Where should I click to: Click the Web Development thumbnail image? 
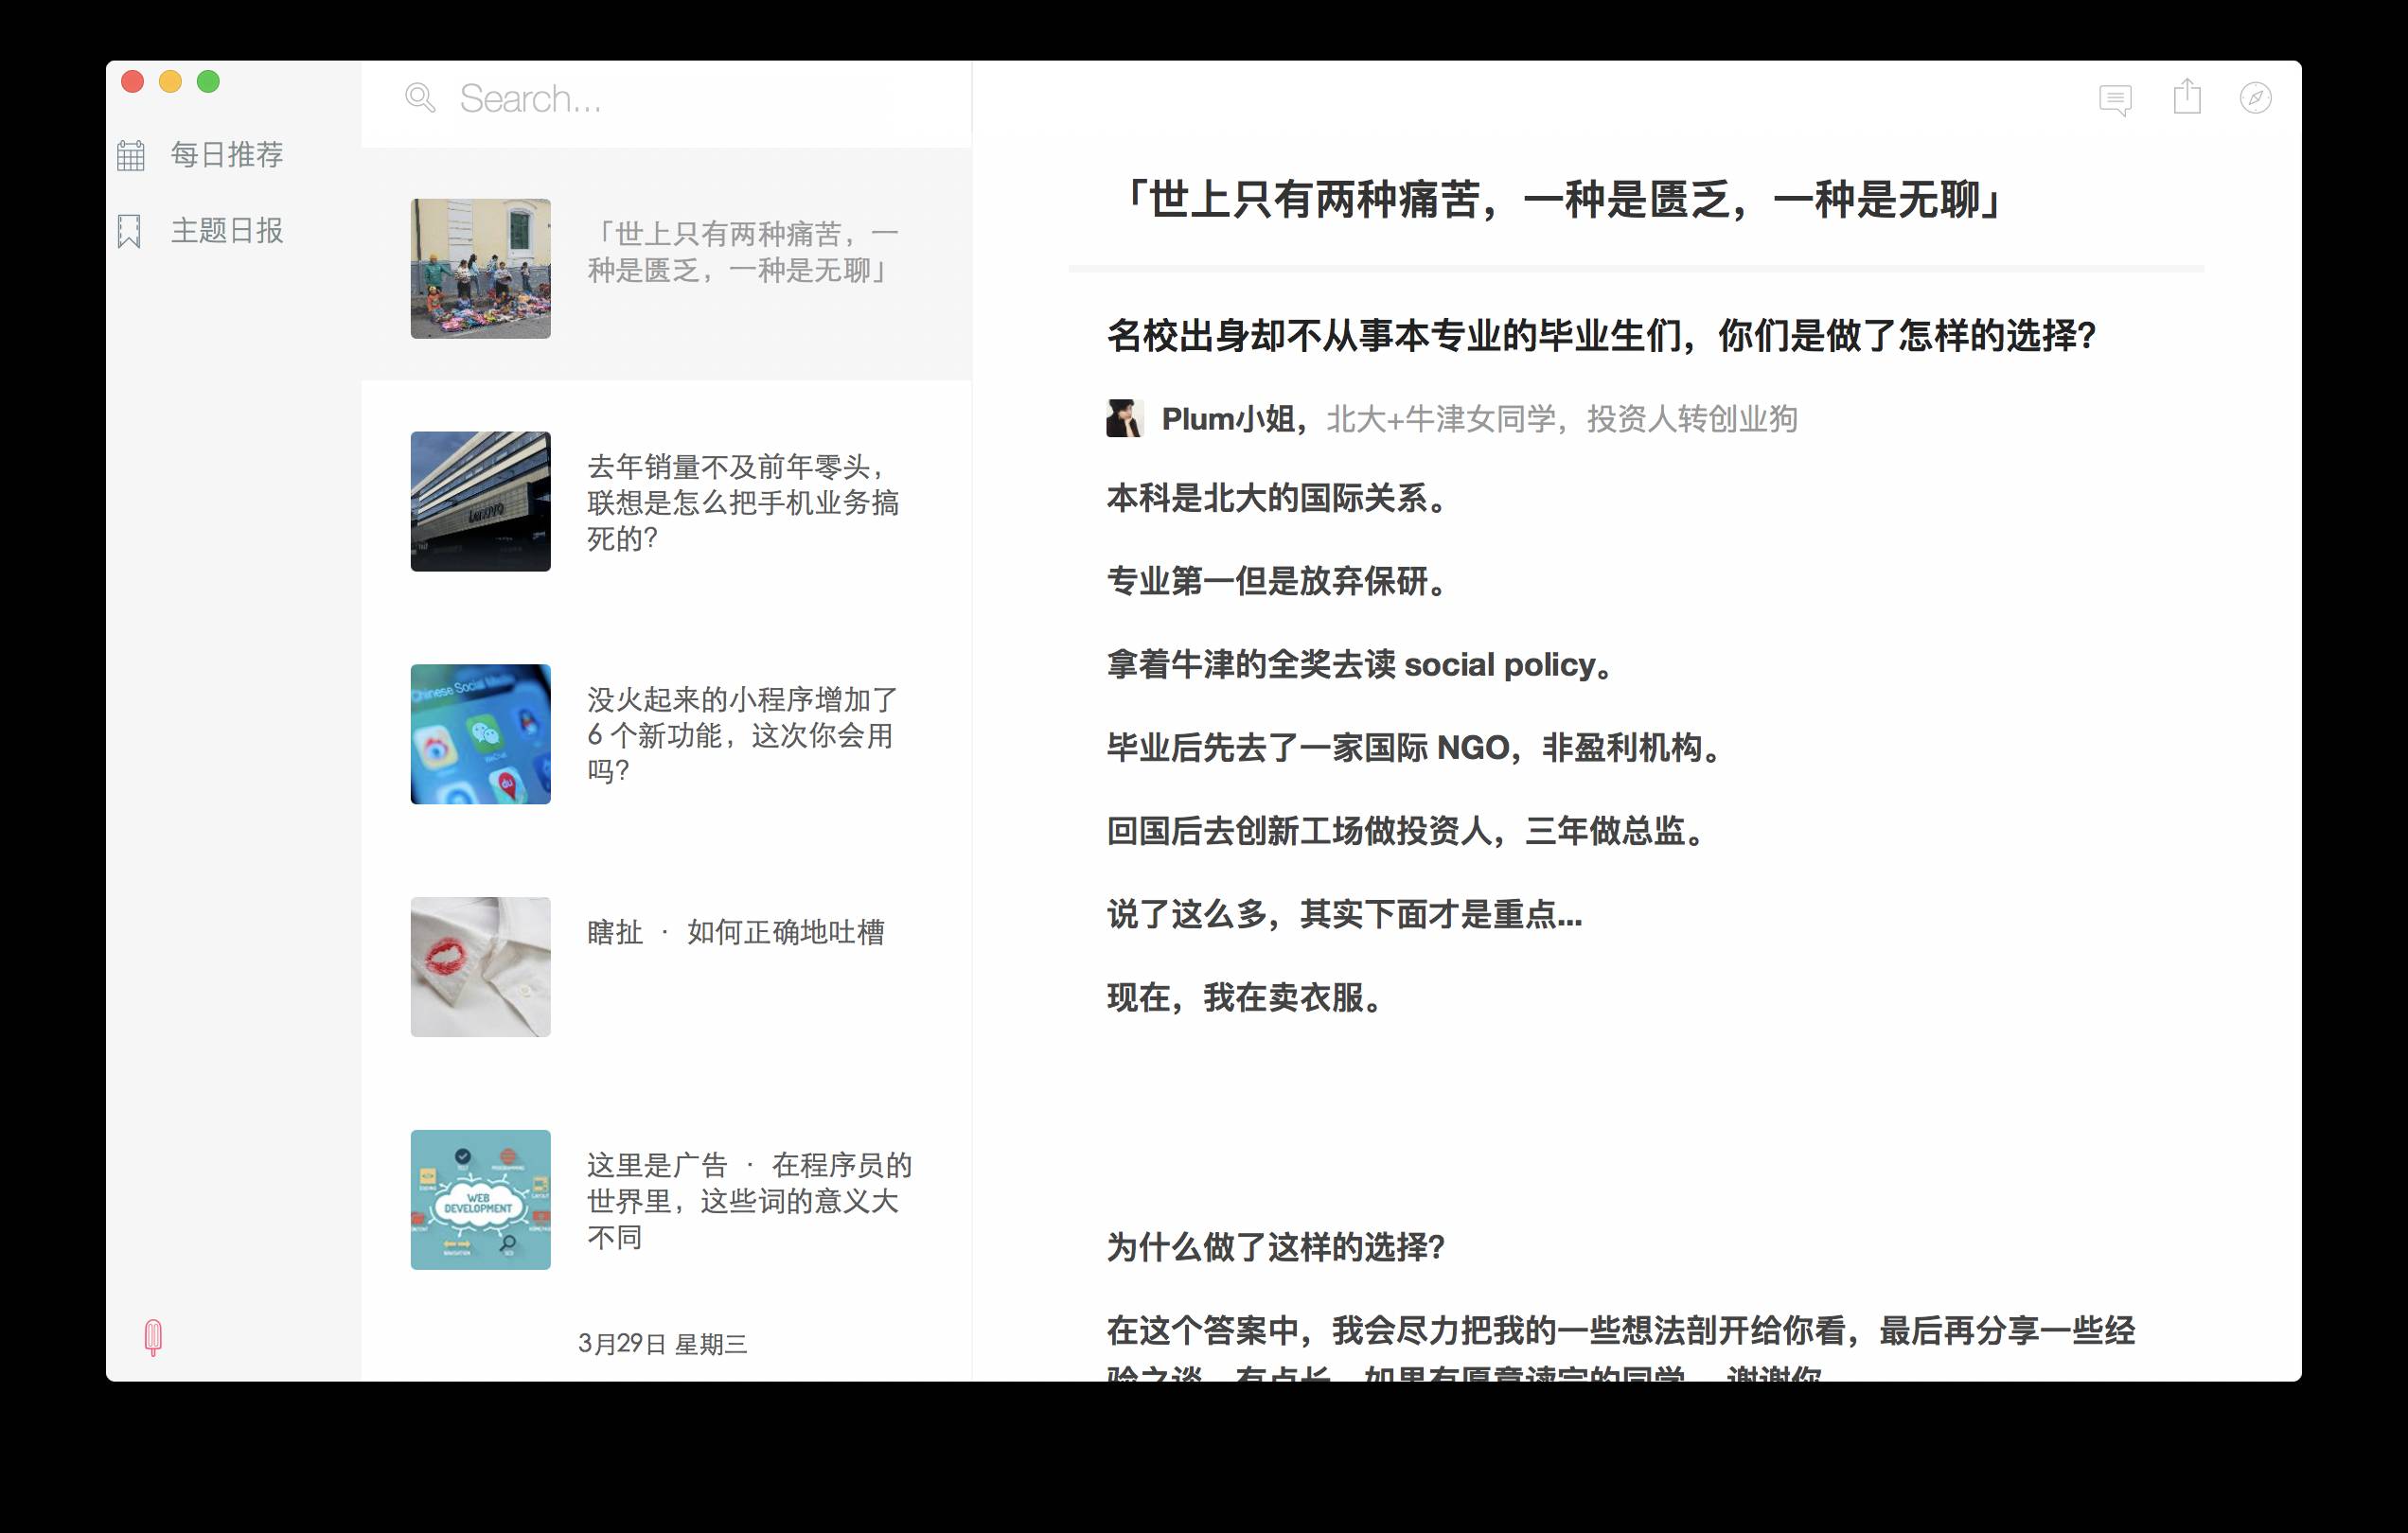[x=480, y=1199]
